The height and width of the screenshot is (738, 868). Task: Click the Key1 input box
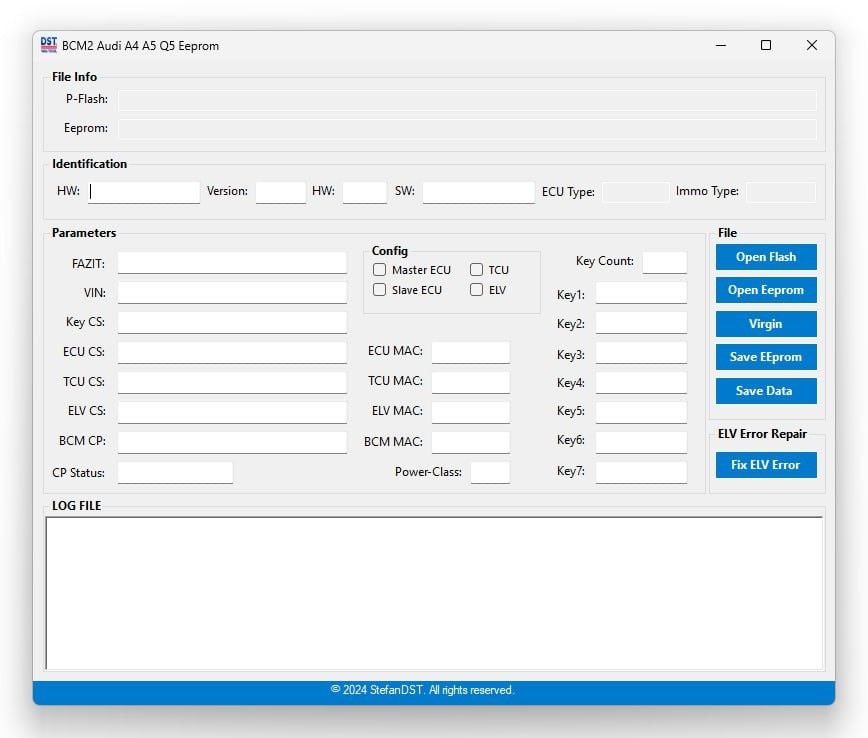(x=641, y=293)
